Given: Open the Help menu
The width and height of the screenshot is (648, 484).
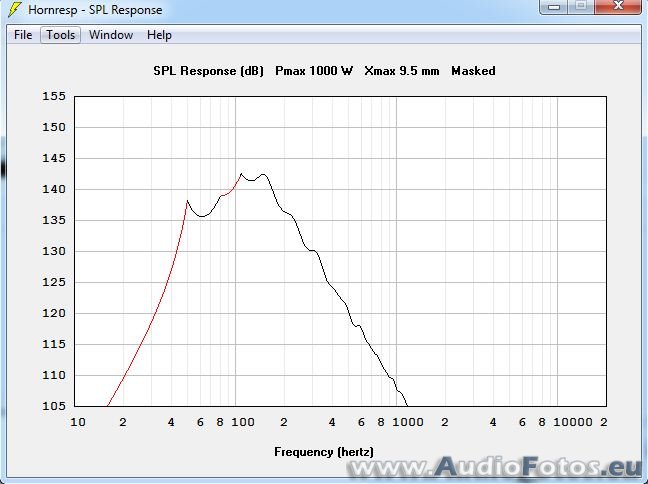Looking at the screenshot, I should (x=159, y=35).
